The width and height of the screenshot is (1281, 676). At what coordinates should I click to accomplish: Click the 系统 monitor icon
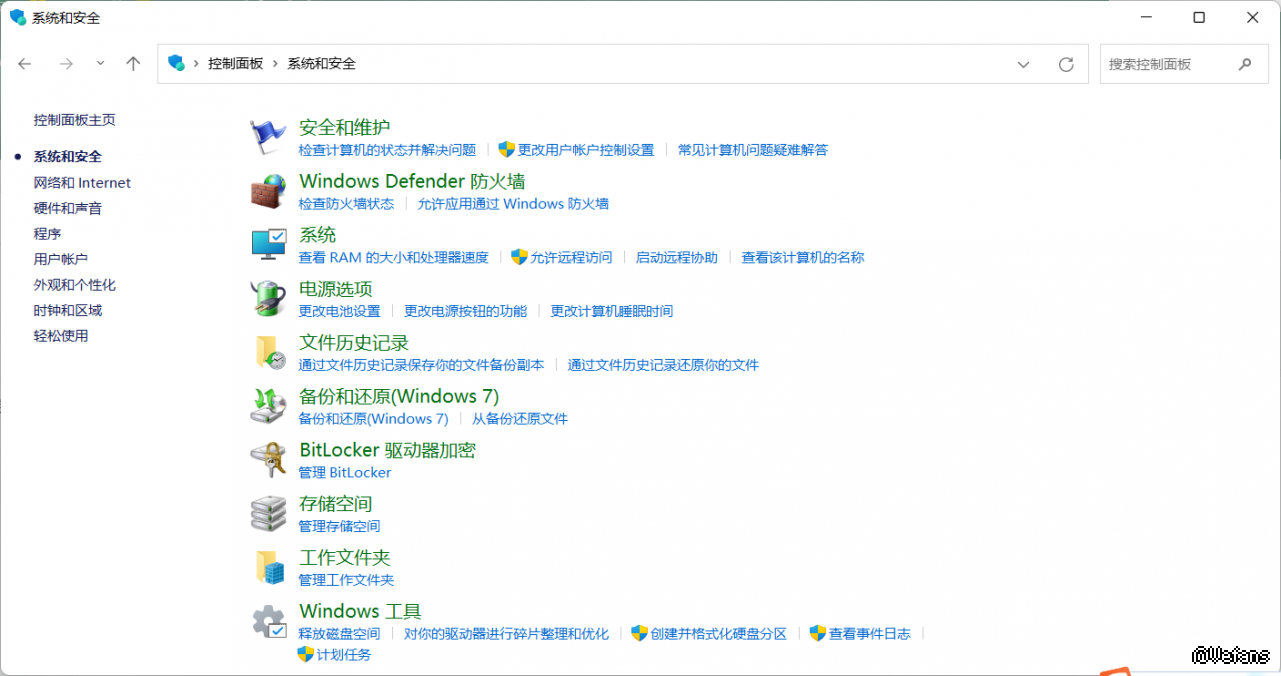click(x=268, y=244)
